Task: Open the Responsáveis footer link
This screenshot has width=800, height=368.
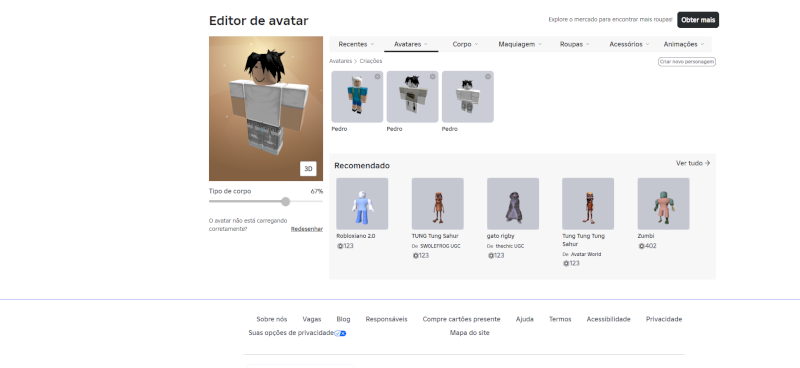Action: (x=386, y=320)
